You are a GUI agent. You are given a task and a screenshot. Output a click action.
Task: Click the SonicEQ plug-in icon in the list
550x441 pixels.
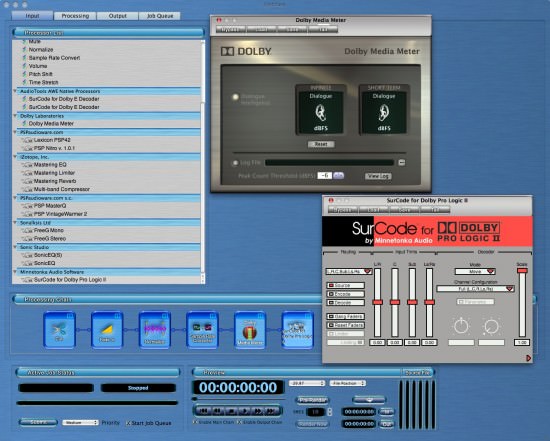pyautogui.click(x=27, y=263)
